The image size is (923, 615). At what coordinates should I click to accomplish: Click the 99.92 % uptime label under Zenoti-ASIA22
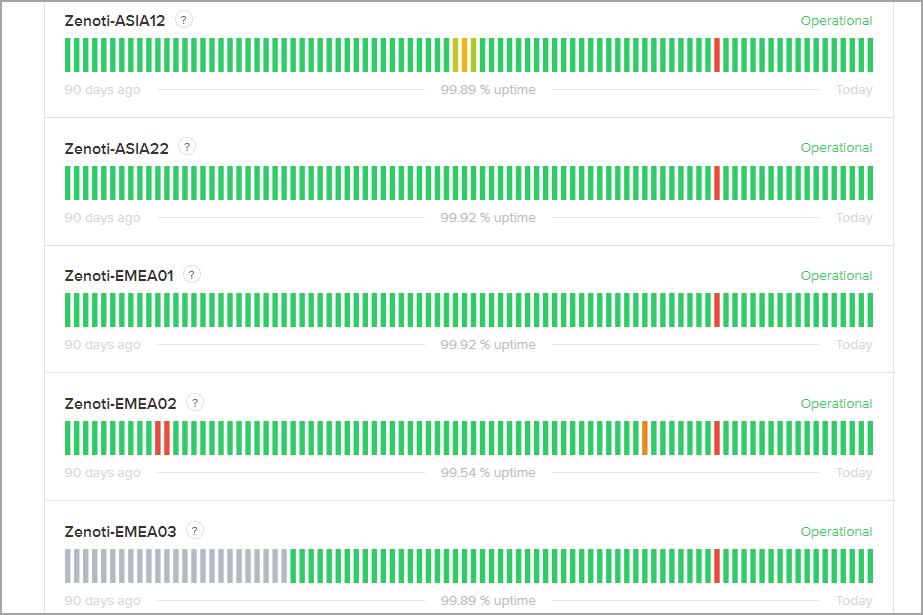tap(489, 217)
